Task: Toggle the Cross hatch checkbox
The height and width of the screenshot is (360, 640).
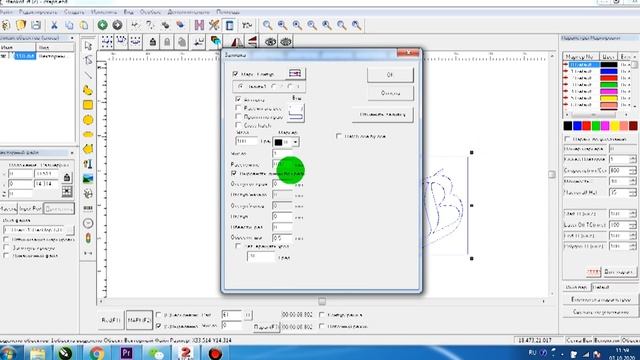Action: (238, 125)
